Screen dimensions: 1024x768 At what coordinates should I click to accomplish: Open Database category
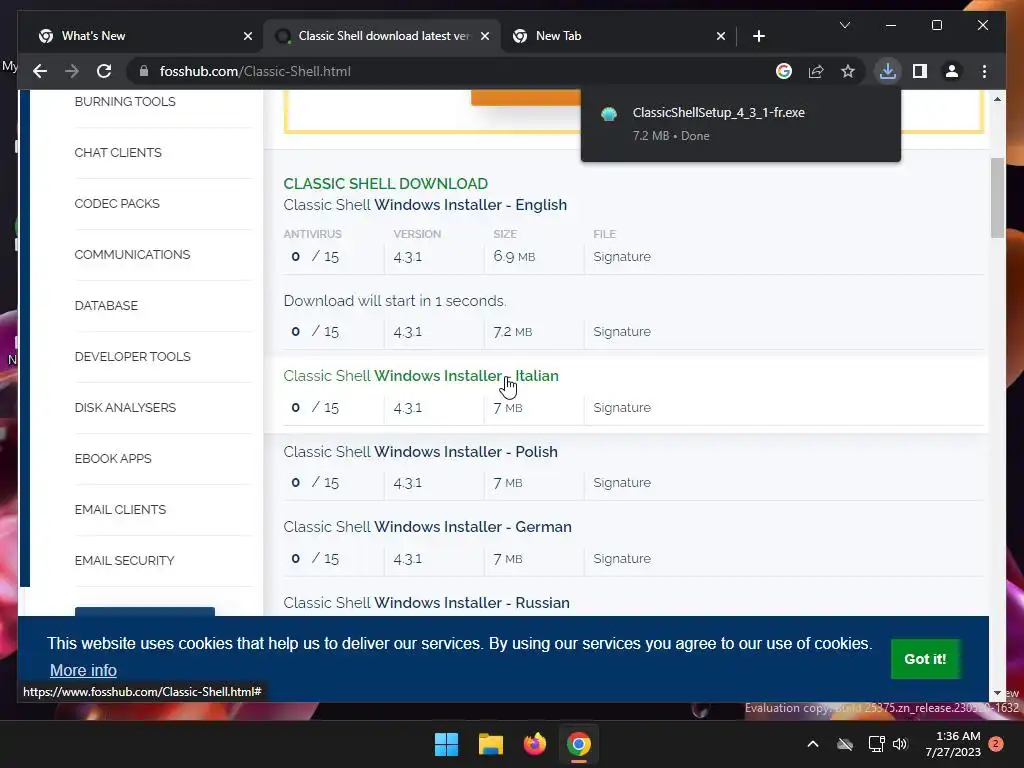106,306
